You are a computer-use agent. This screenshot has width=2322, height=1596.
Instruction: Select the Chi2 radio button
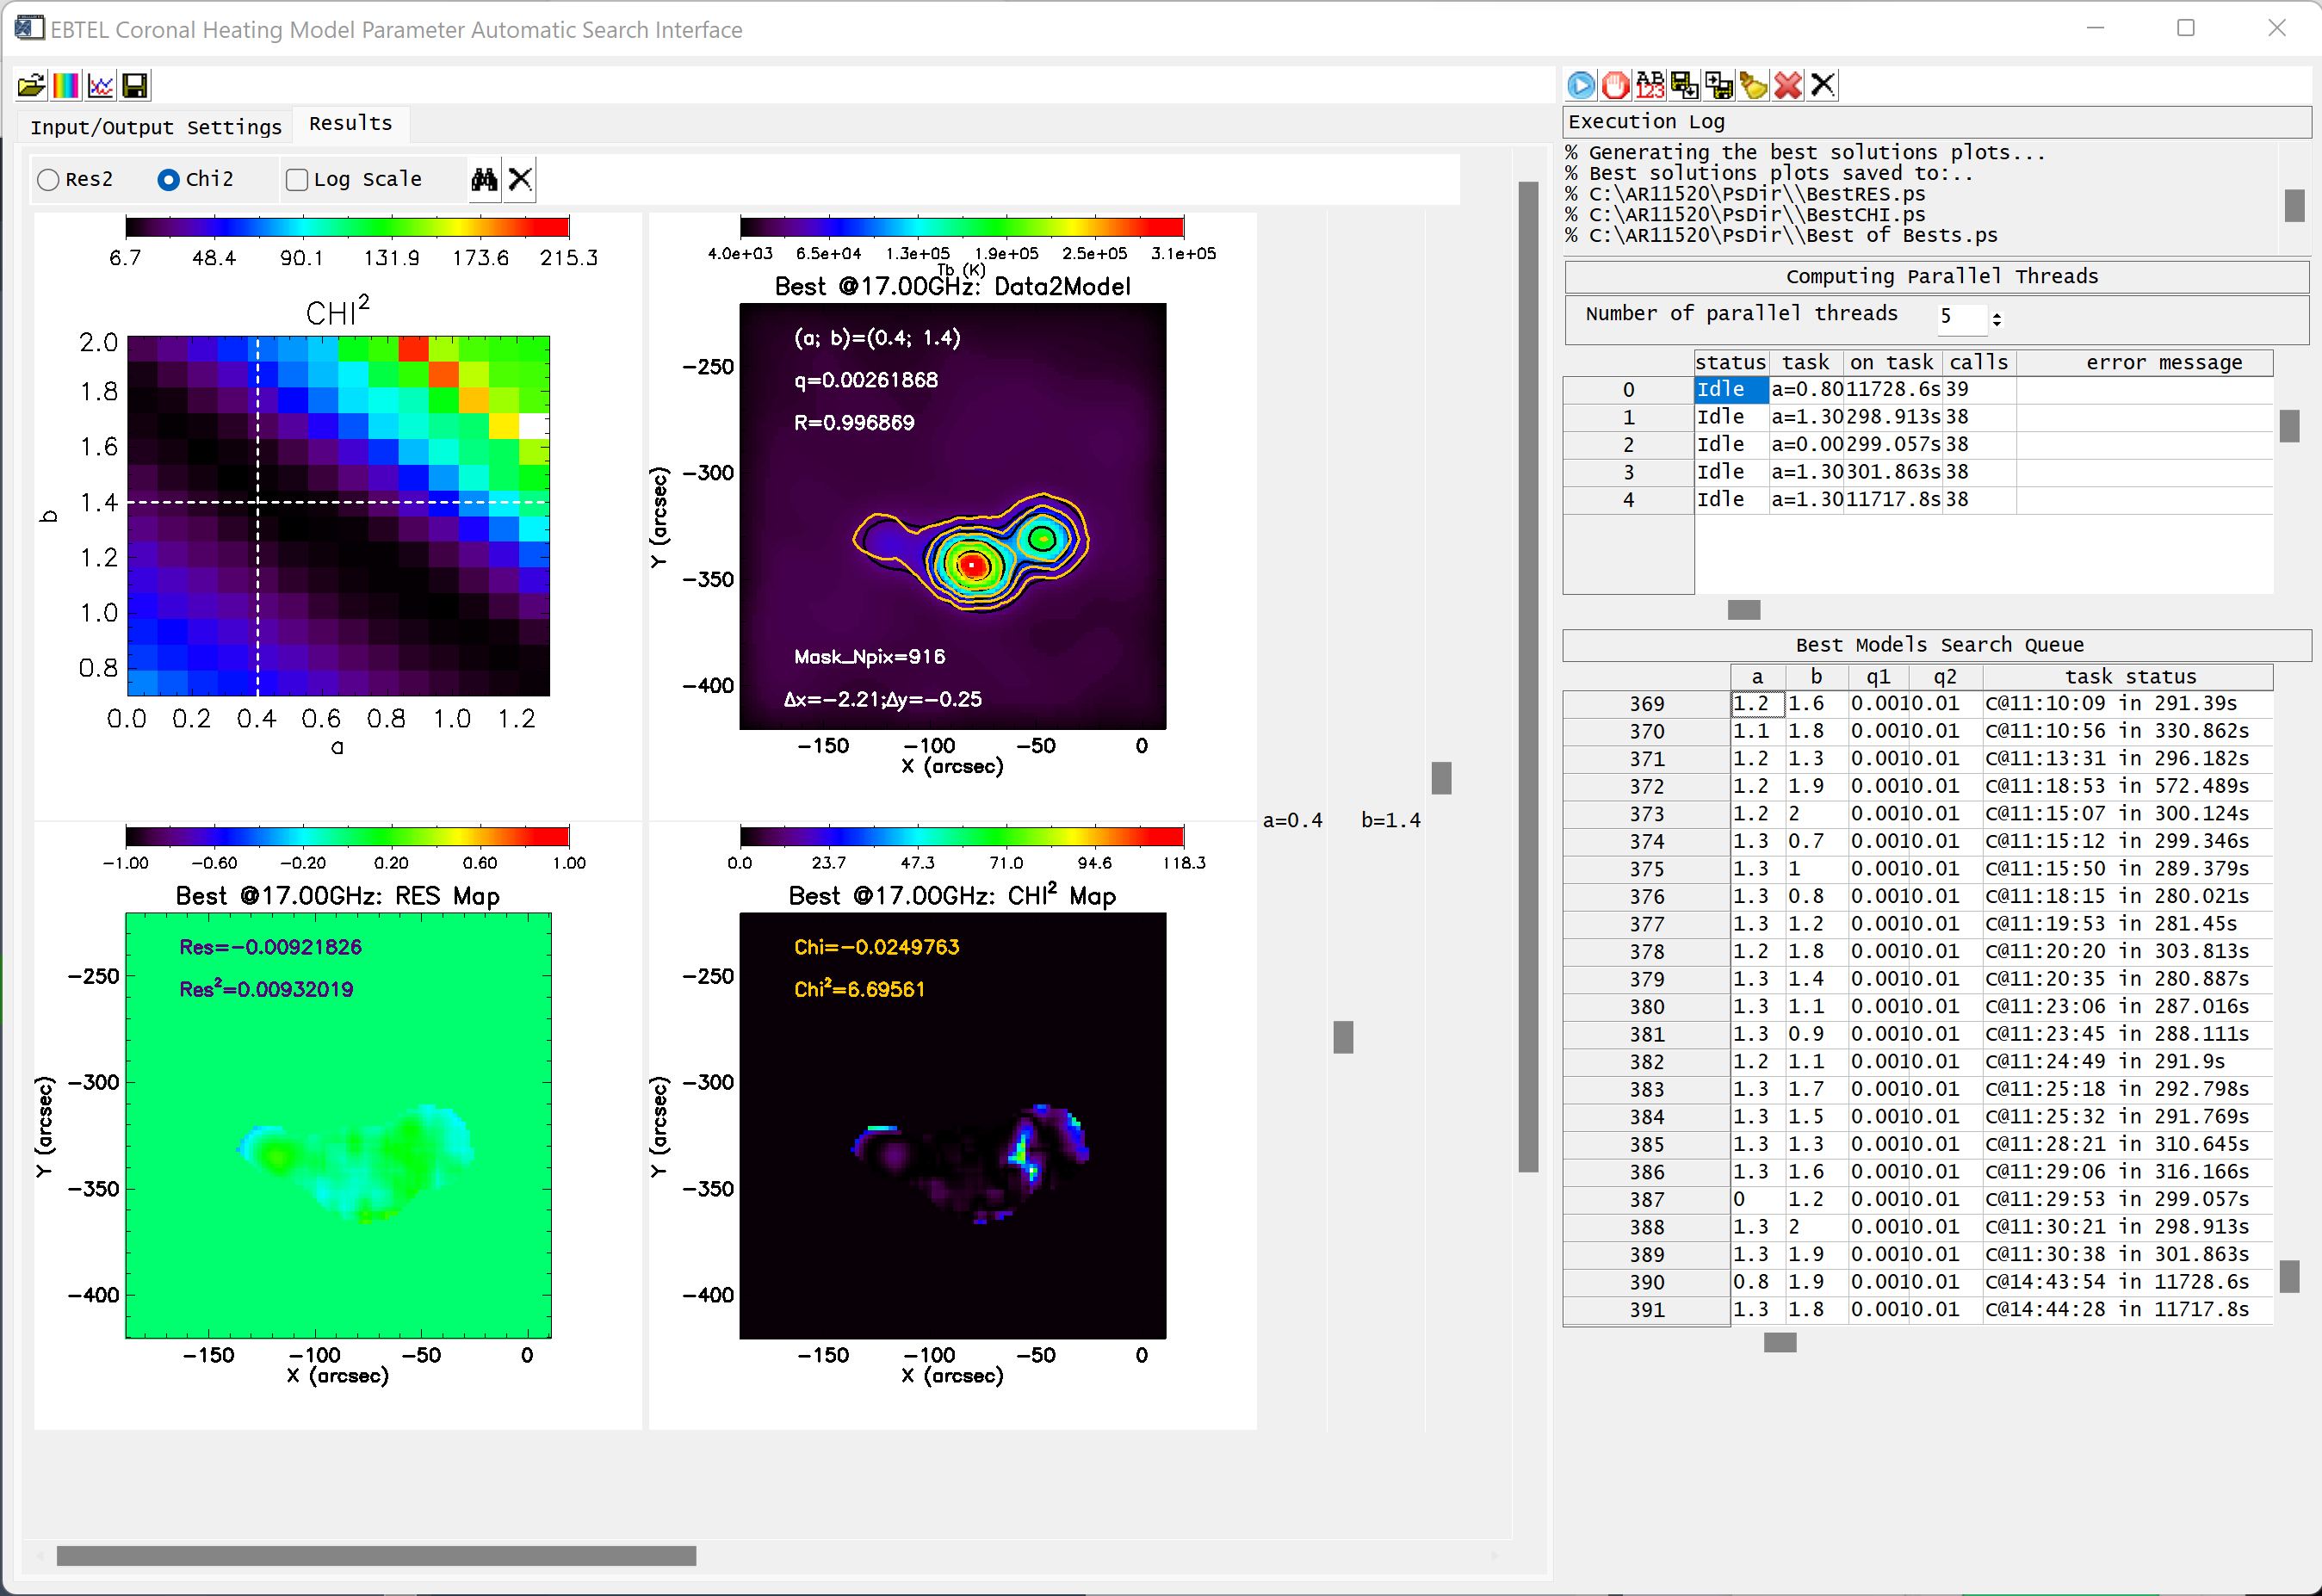169,180
